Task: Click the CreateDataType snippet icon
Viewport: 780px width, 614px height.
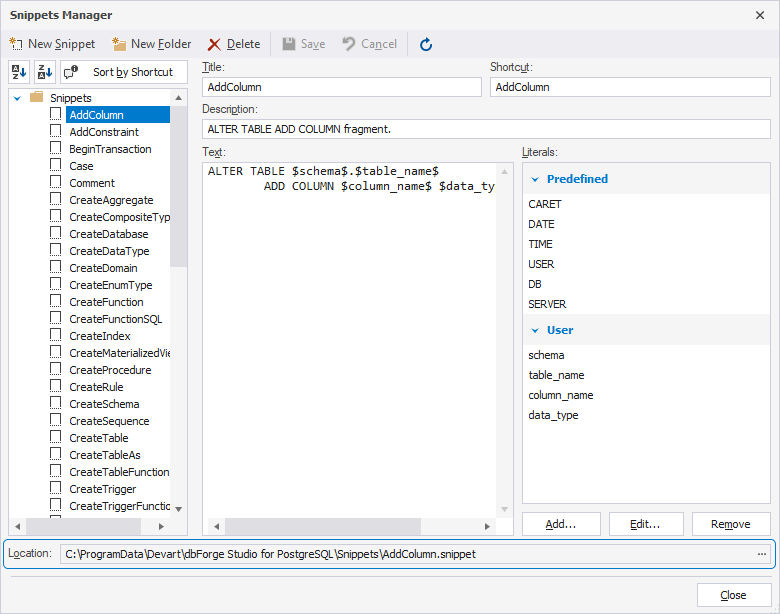Action: pyautogui.click(x=56, y=250)
